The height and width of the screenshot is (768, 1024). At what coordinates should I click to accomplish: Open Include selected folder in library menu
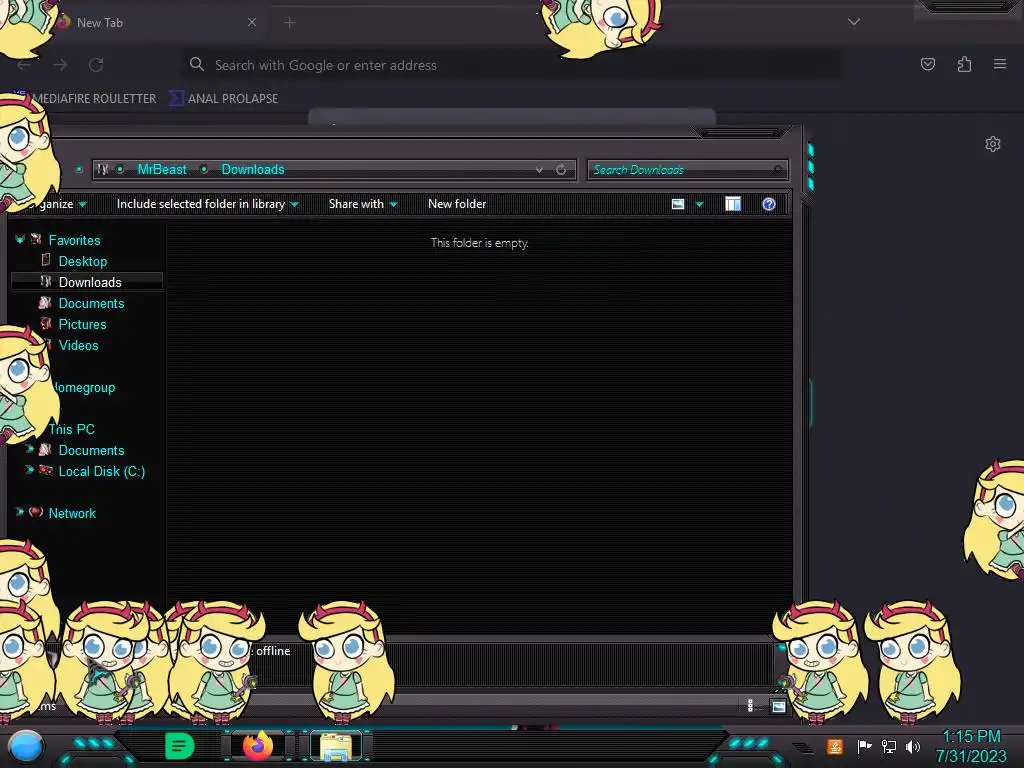(x=207, y=204)
